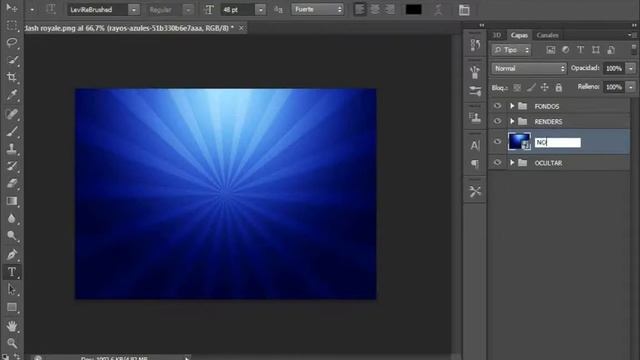Toggle type layer filter
This screenshot has height=360, width=640.
(580, 50)
